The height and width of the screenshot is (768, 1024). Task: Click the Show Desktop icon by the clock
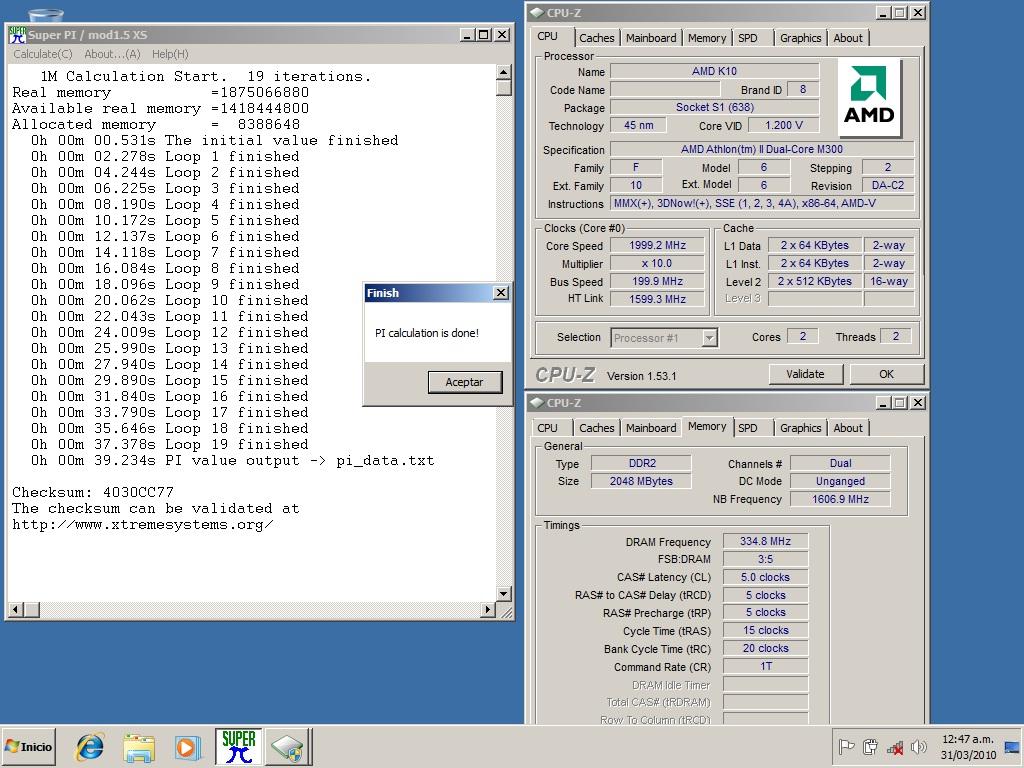coord(1012,746)
